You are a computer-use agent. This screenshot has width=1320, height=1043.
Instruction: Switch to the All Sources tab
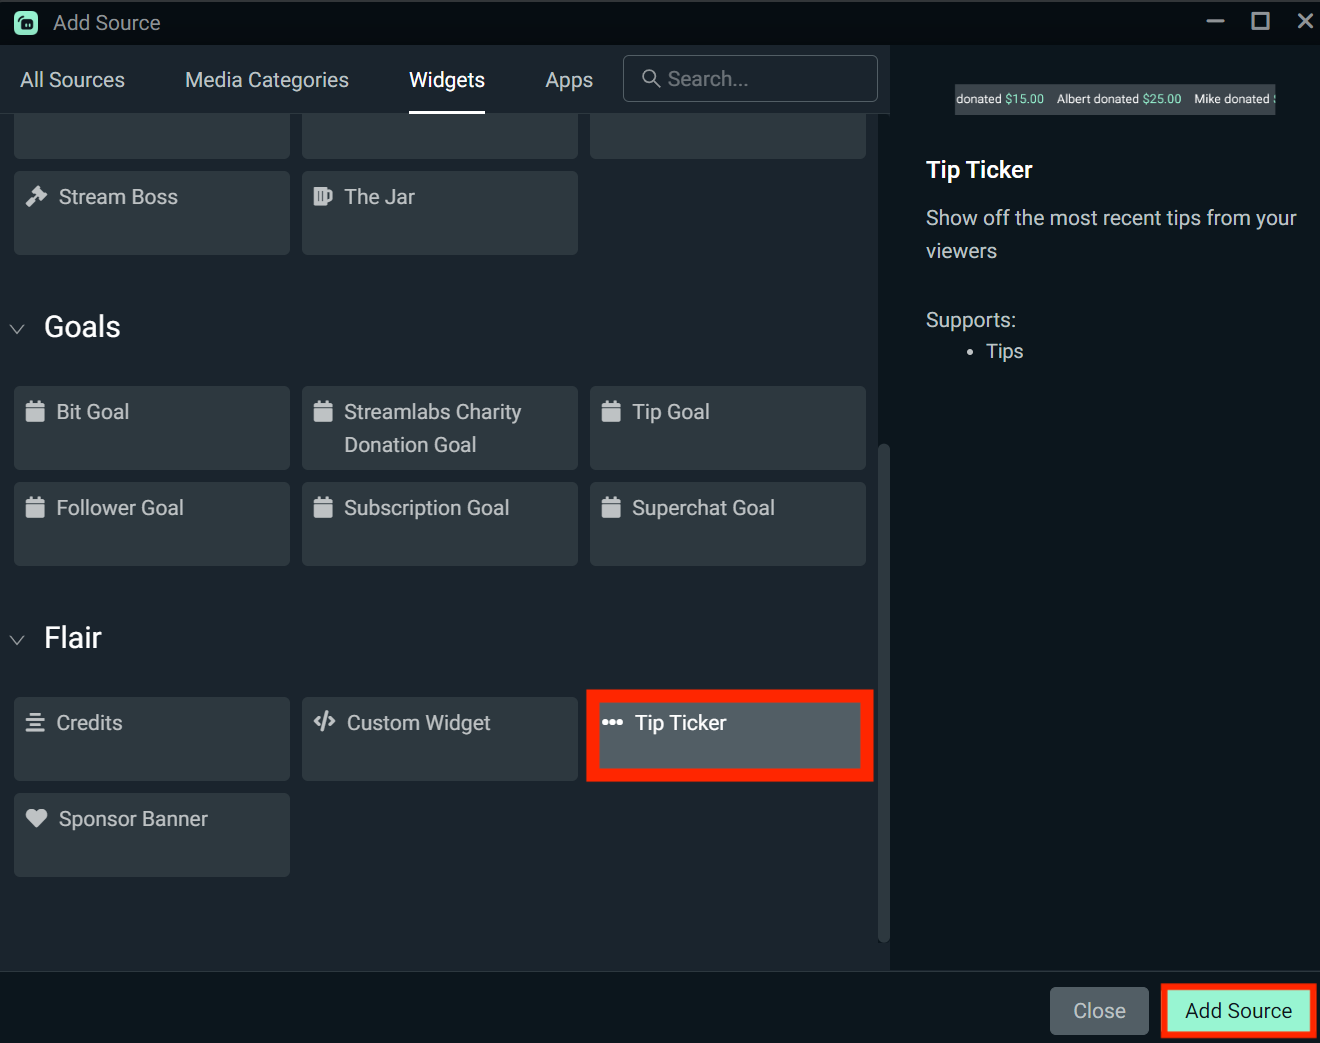[71, 79]
